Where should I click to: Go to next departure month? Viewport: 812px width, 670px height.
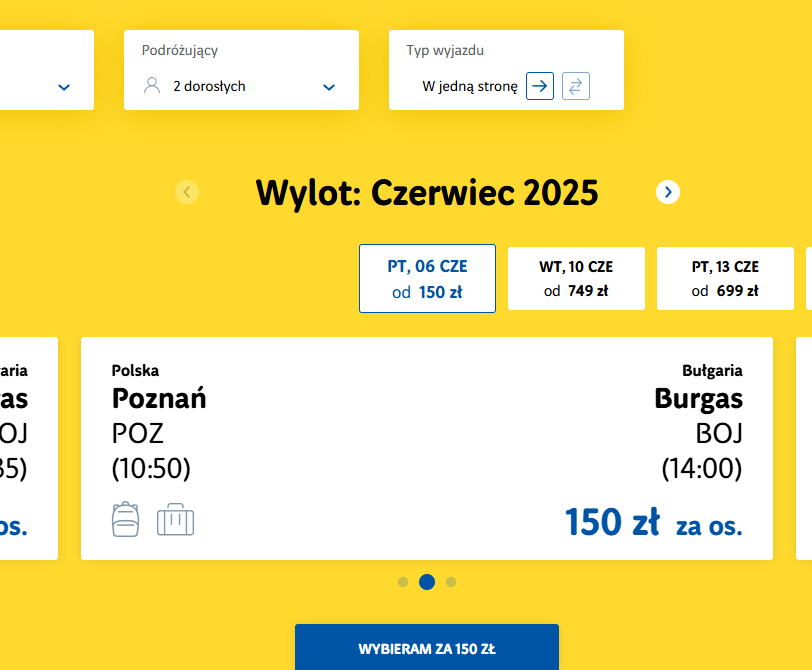point(668,192)
